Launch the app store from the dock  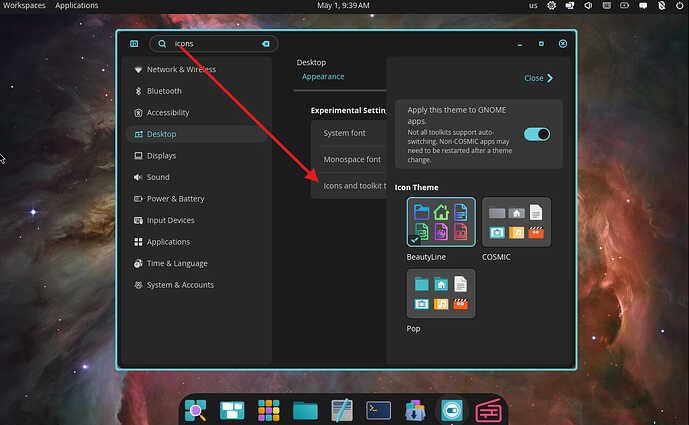pyautogui.click(x=415, y=410)
